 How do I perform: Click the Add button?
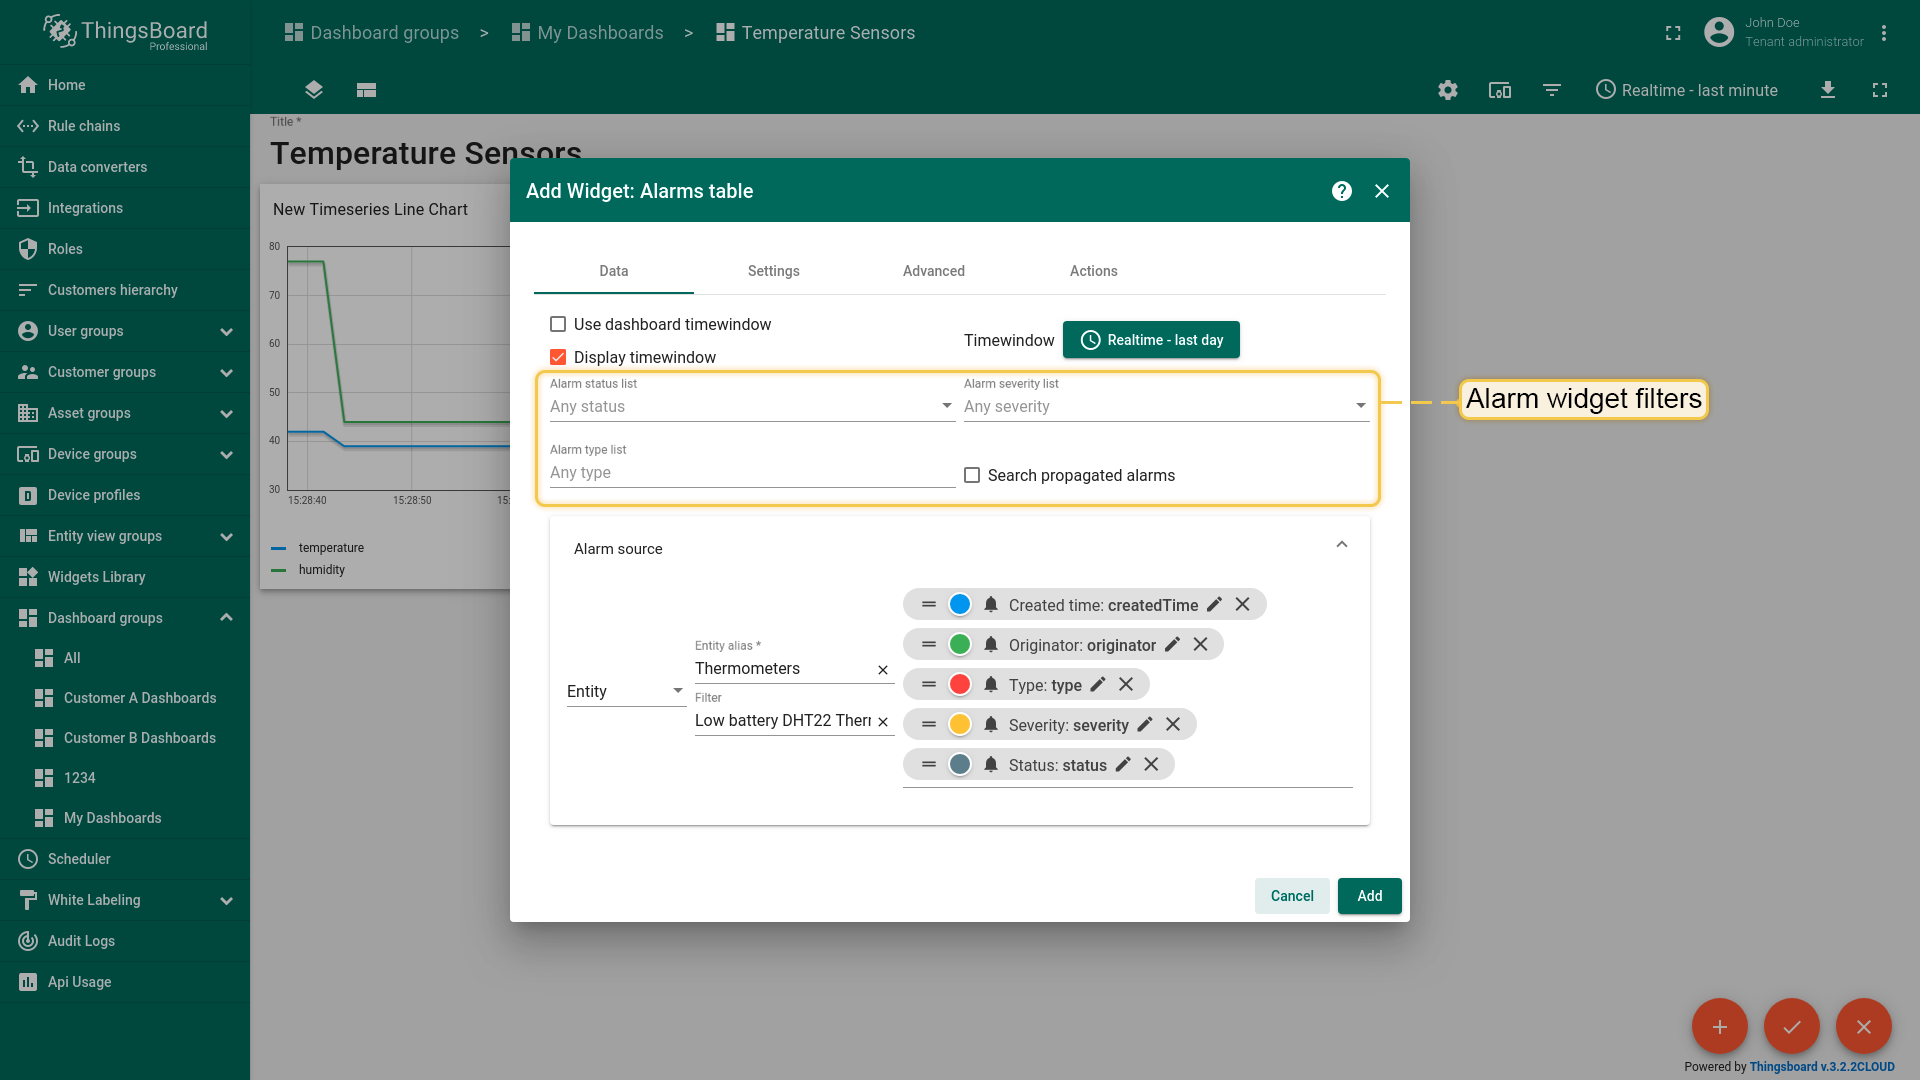1370,896
